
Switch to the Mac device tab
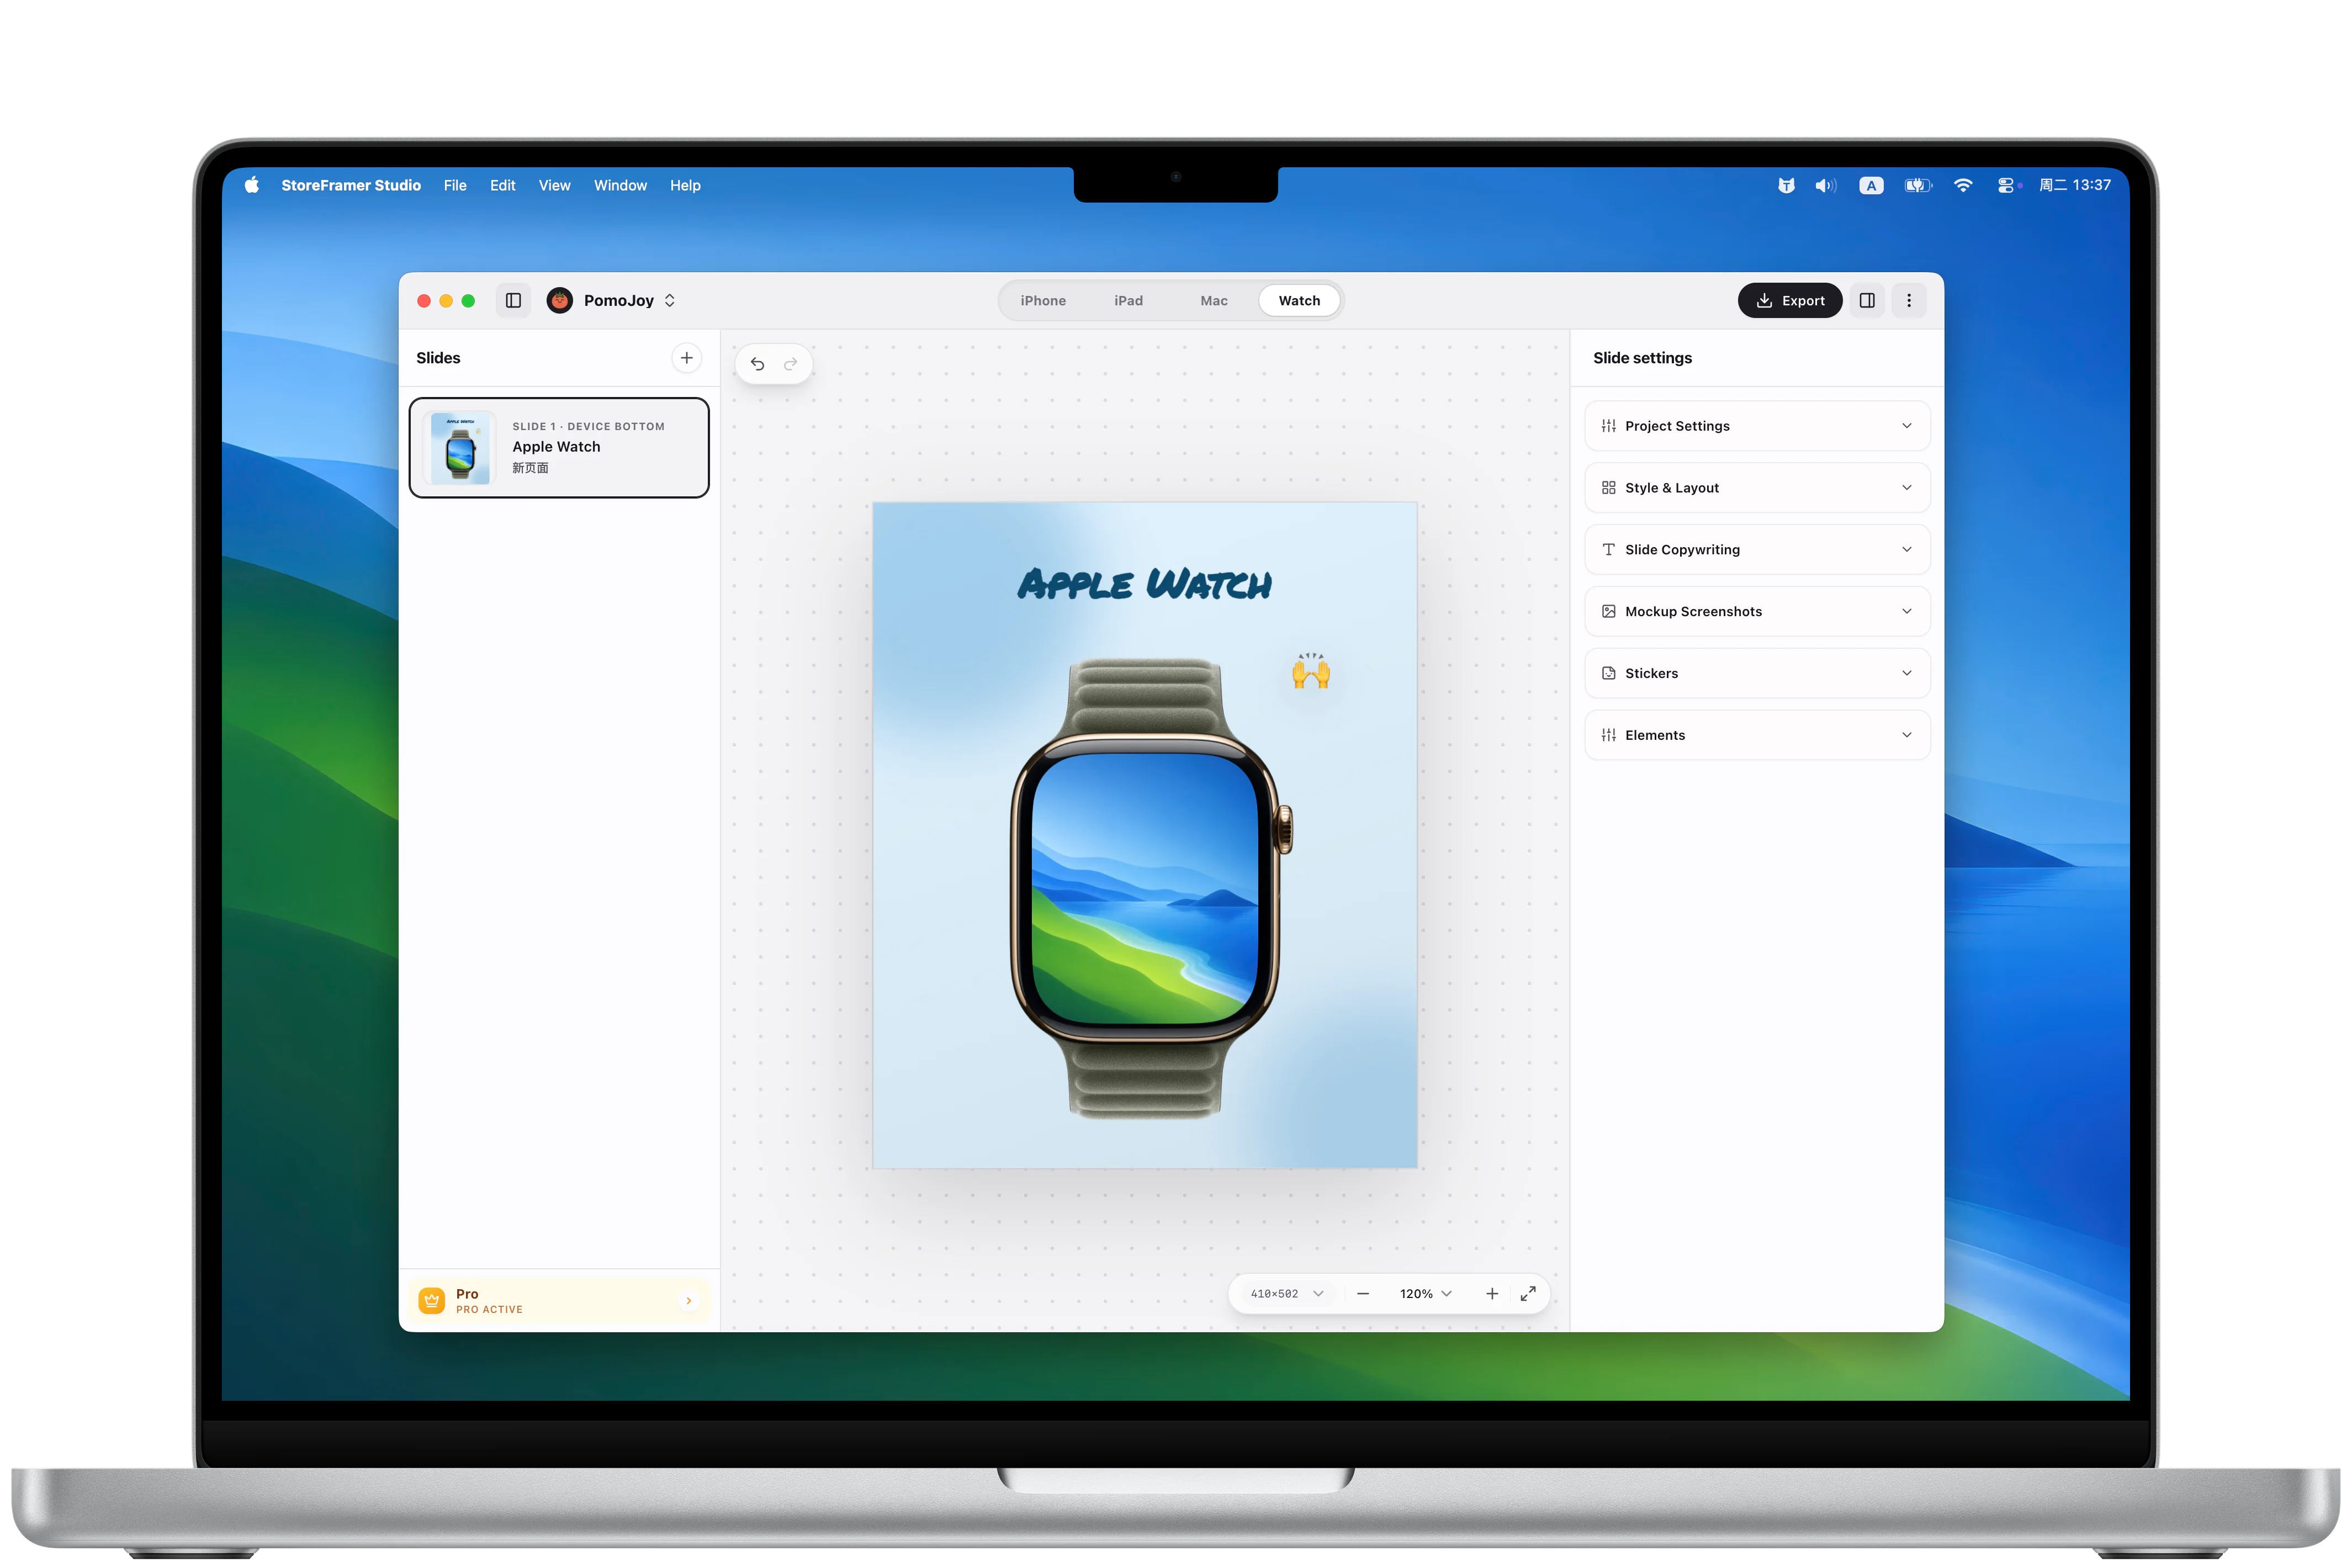pos(1214,300)
